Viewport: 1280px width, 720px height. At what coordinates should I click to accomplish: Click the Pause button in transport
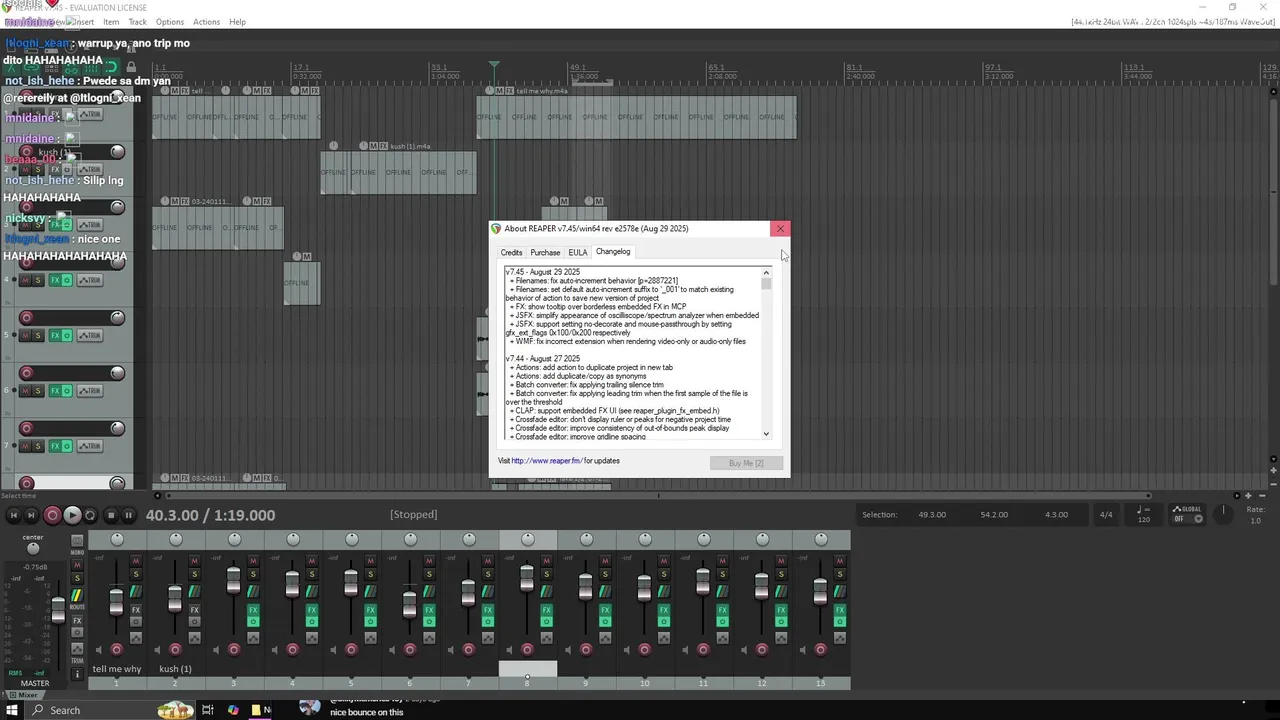(x=128, y=515)
